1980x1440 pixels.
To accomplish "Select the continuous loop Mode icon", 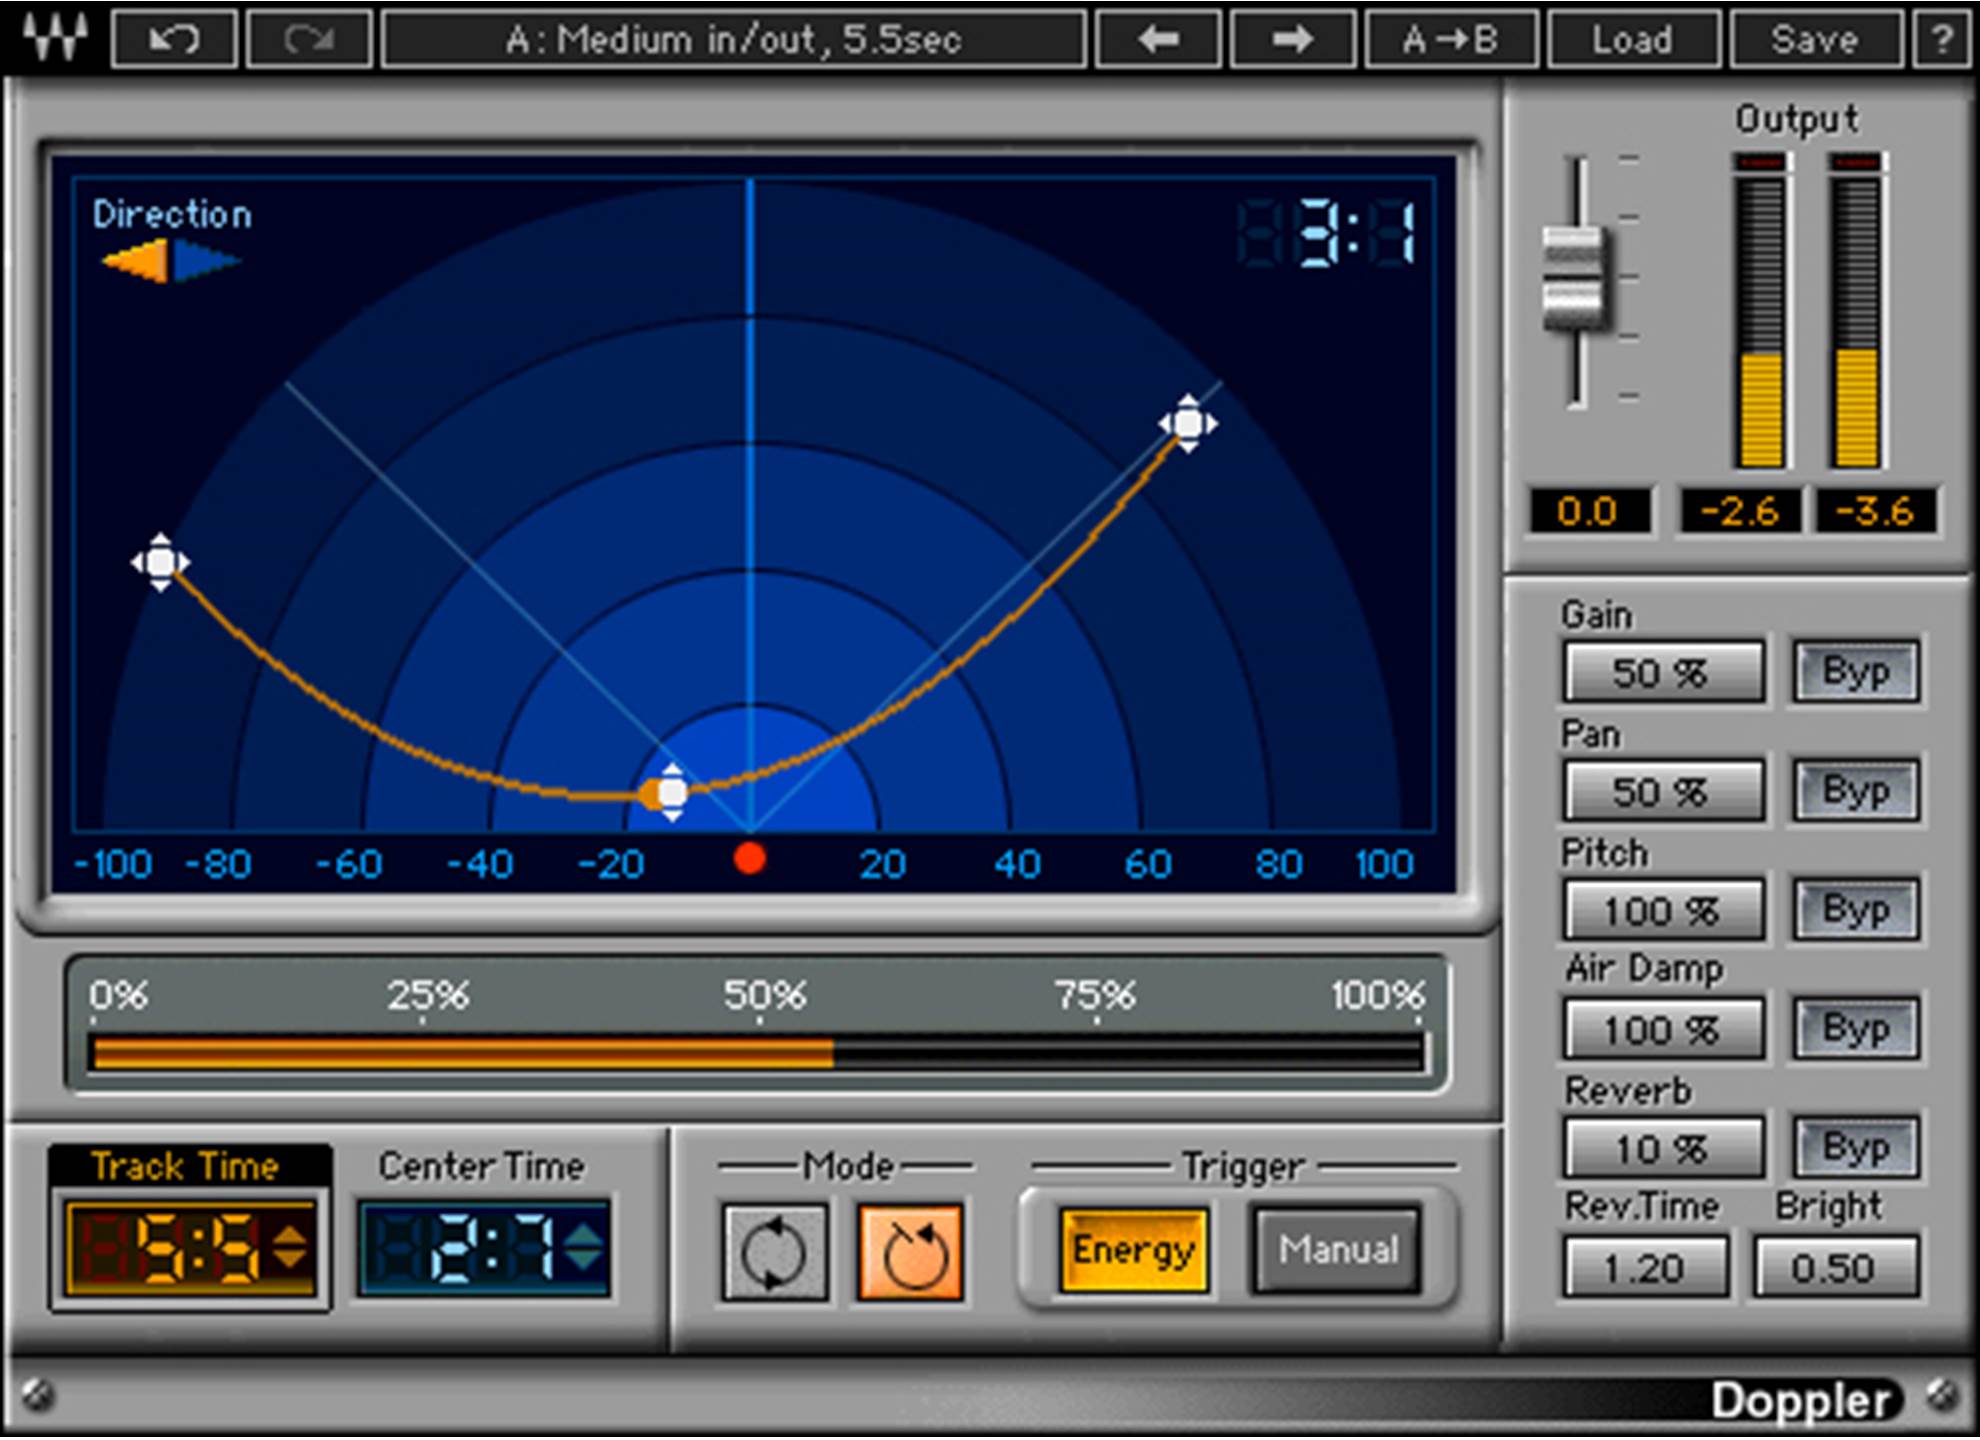I will tap(773, 1250).
